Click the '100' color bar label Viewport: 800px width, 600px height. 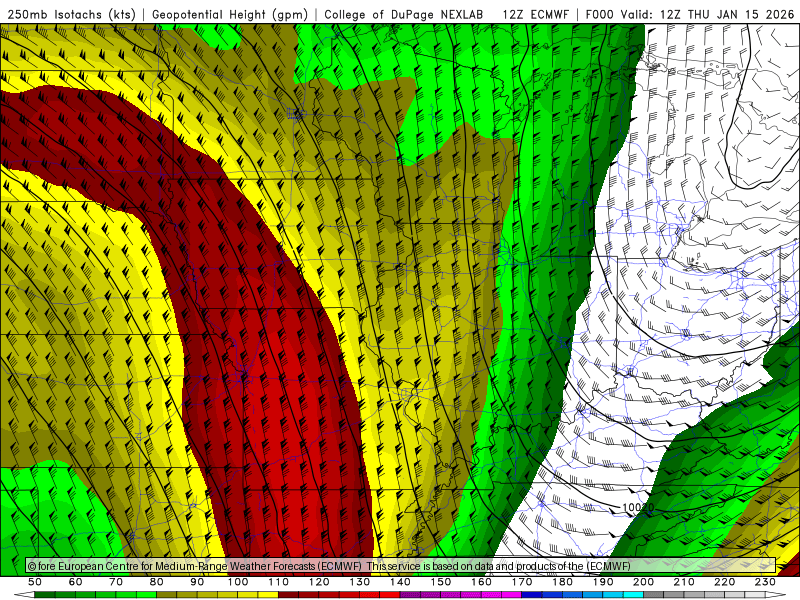pos(238,582)
